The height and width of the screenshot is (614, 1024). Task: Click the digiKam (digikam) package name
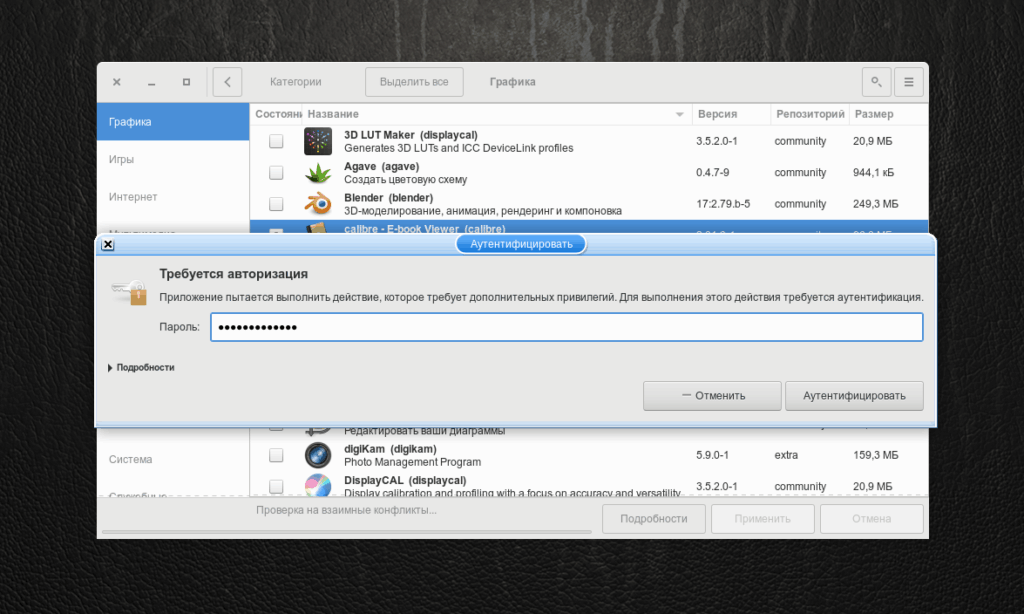391,449
